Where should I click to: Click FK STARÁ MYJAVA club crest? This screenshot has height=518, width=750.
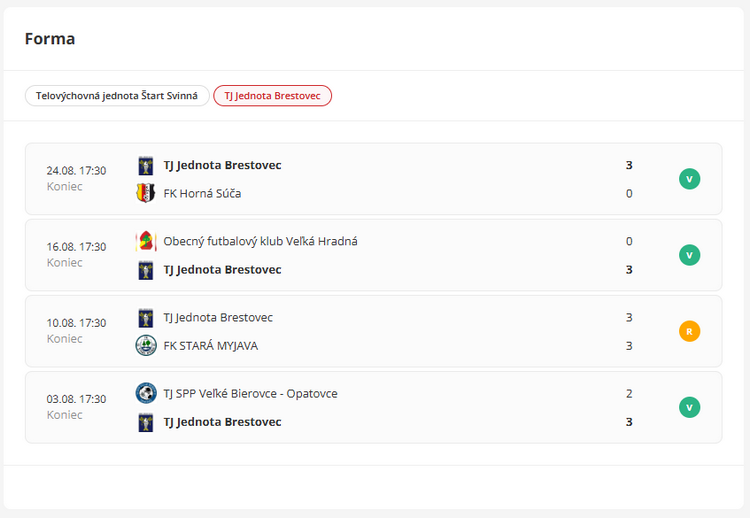(146, 345)
